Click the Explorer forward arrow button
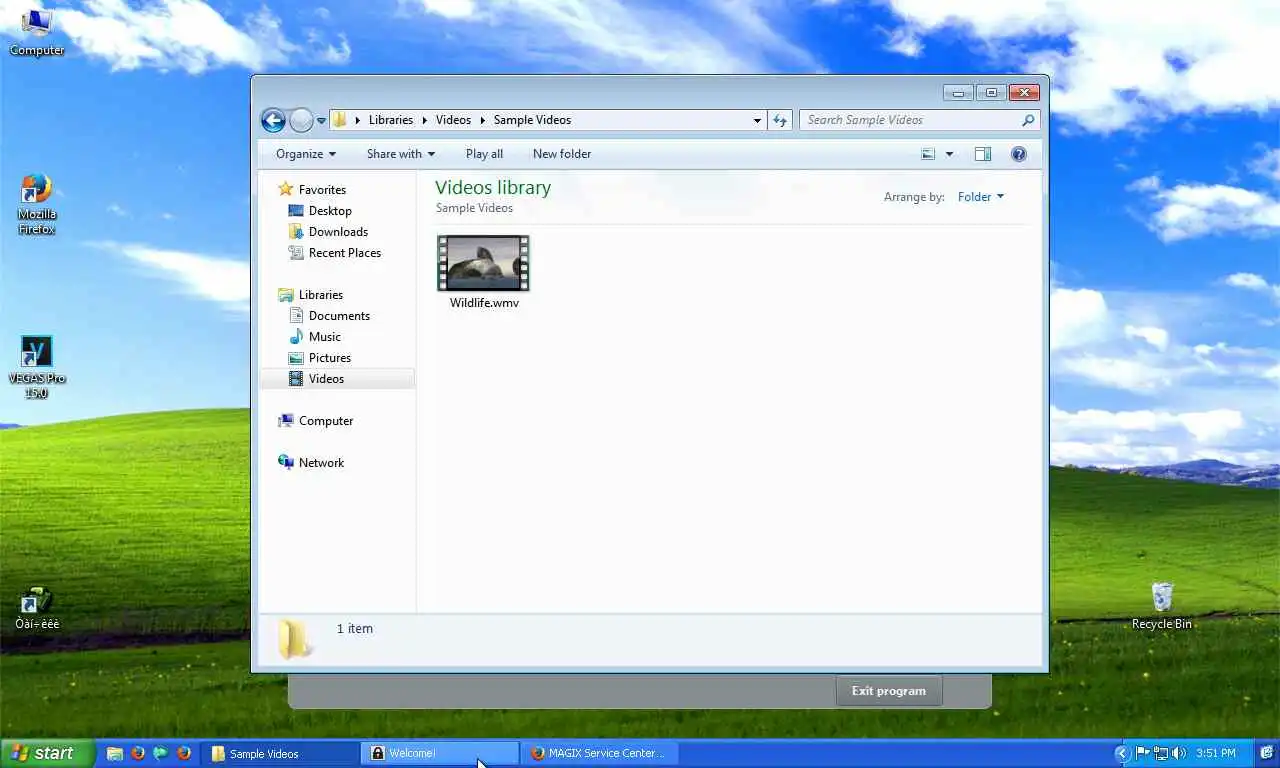 301,121
